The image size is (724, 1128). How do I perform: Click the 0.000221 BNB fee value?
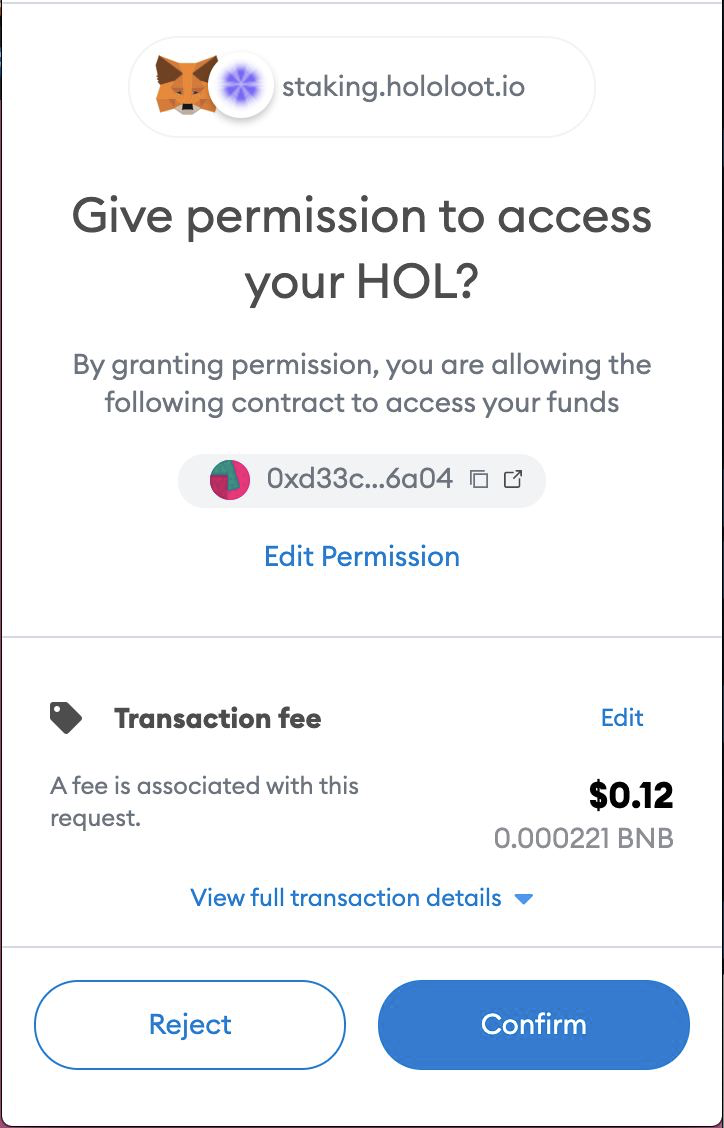click(583, 838)
